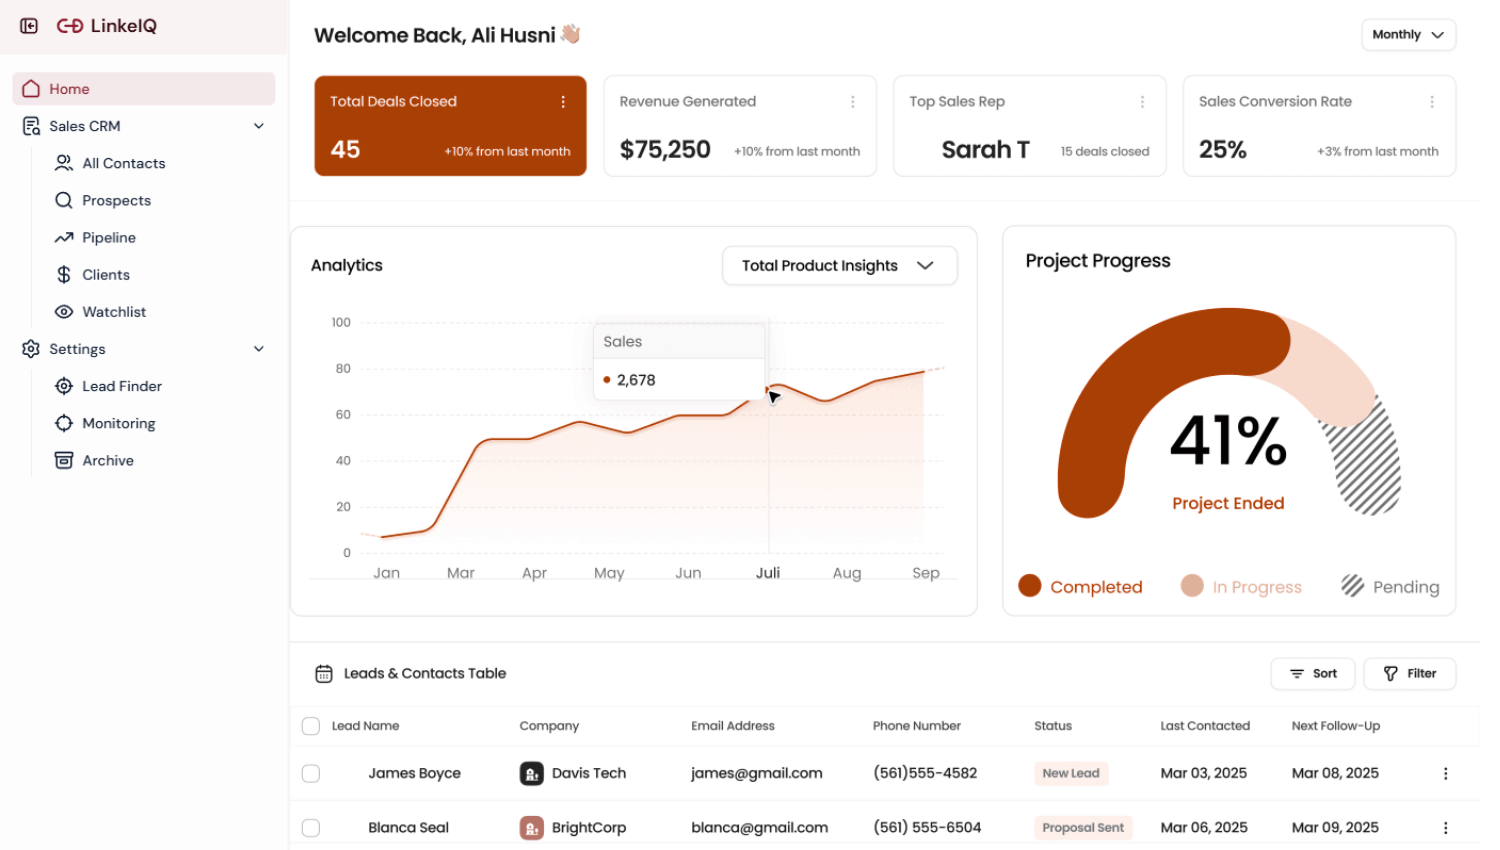Select the James Boyce row checkbox
Viewport: 1500px width, 850px height.
(311, 773)
